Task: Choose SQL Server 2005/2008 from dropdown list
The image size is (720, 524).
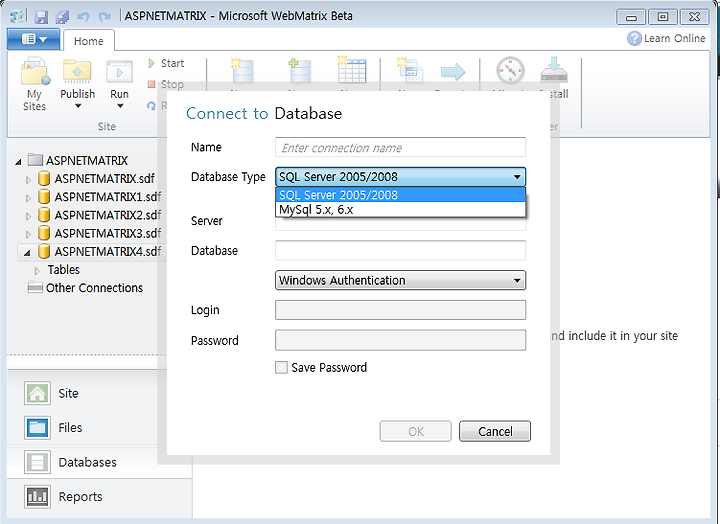Action: click(x=400, y=195)
